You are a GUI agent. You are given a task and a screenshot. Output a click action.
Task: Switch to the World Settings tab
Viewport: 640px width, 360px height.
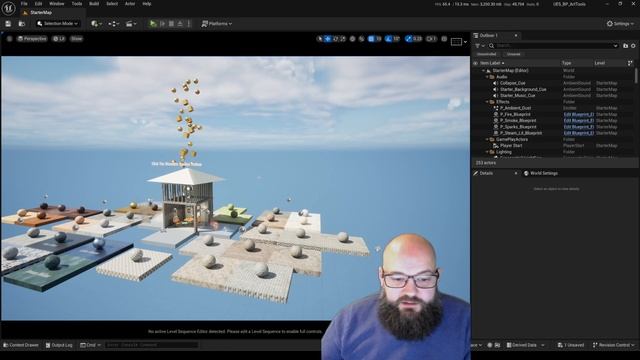541,173
